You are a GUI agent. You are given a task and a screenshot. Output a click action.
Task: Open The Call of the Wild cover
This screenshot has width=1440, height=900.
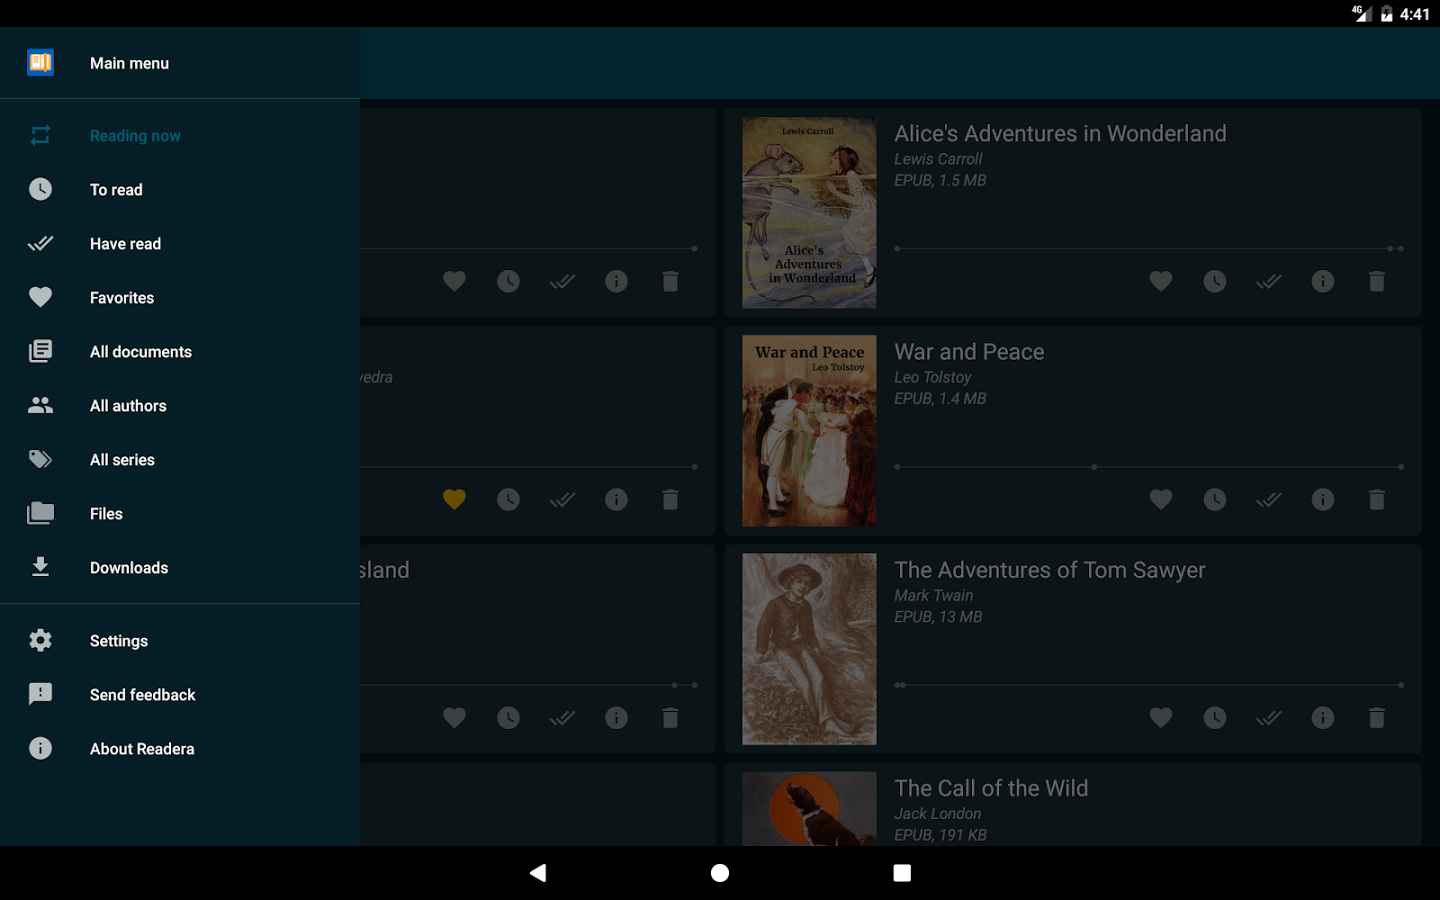pos(809,808)
